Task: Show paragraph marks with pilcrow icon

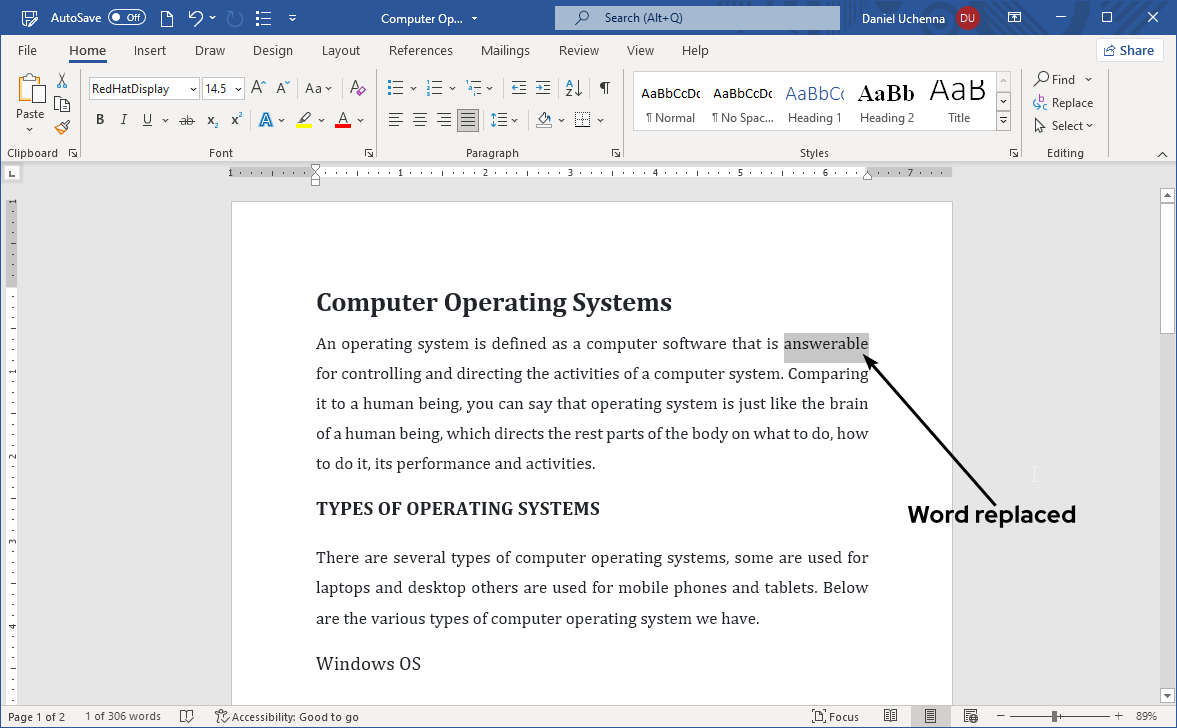Action: pyautogui.click(x=605, y=89)
